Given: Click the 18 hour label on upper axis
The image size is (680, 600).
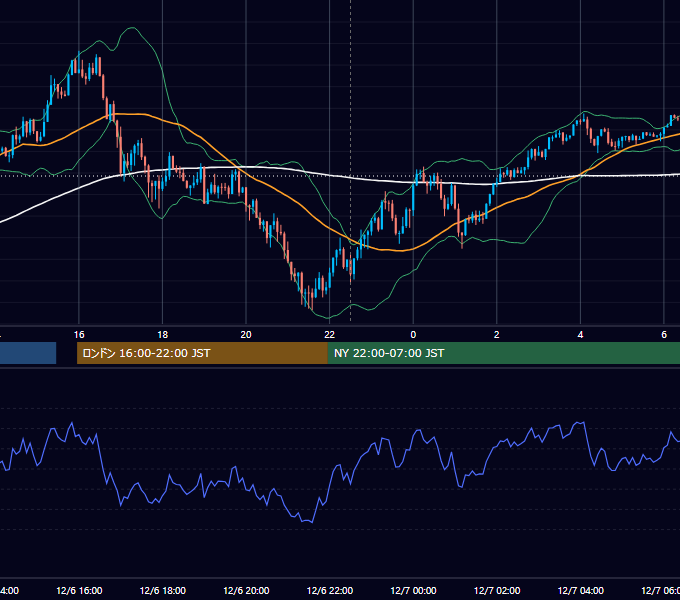Looking at the screenshot, I should pos(163,334).
